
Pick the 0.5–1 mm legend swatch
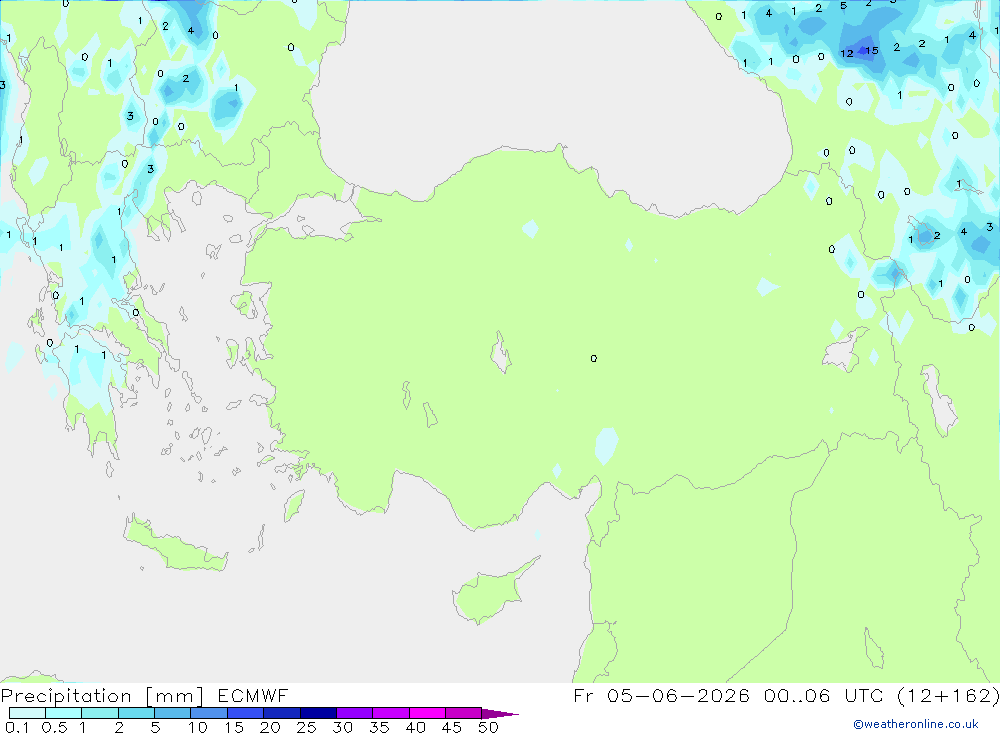click(64, 713)
